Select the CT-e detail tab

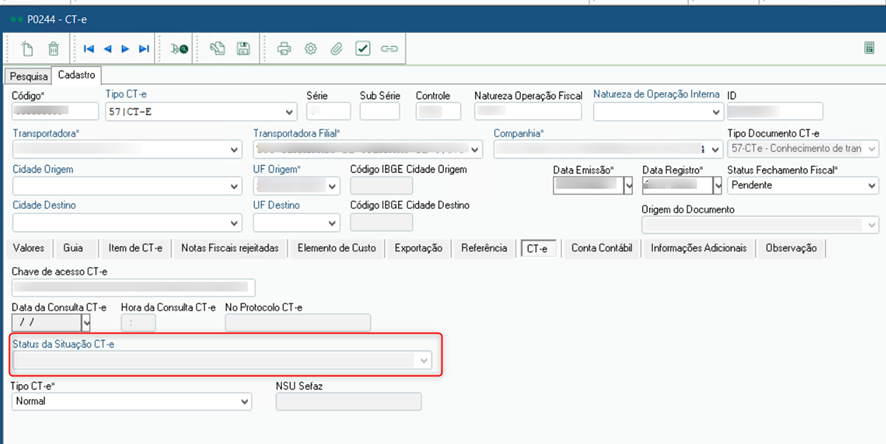coord(537,249)
